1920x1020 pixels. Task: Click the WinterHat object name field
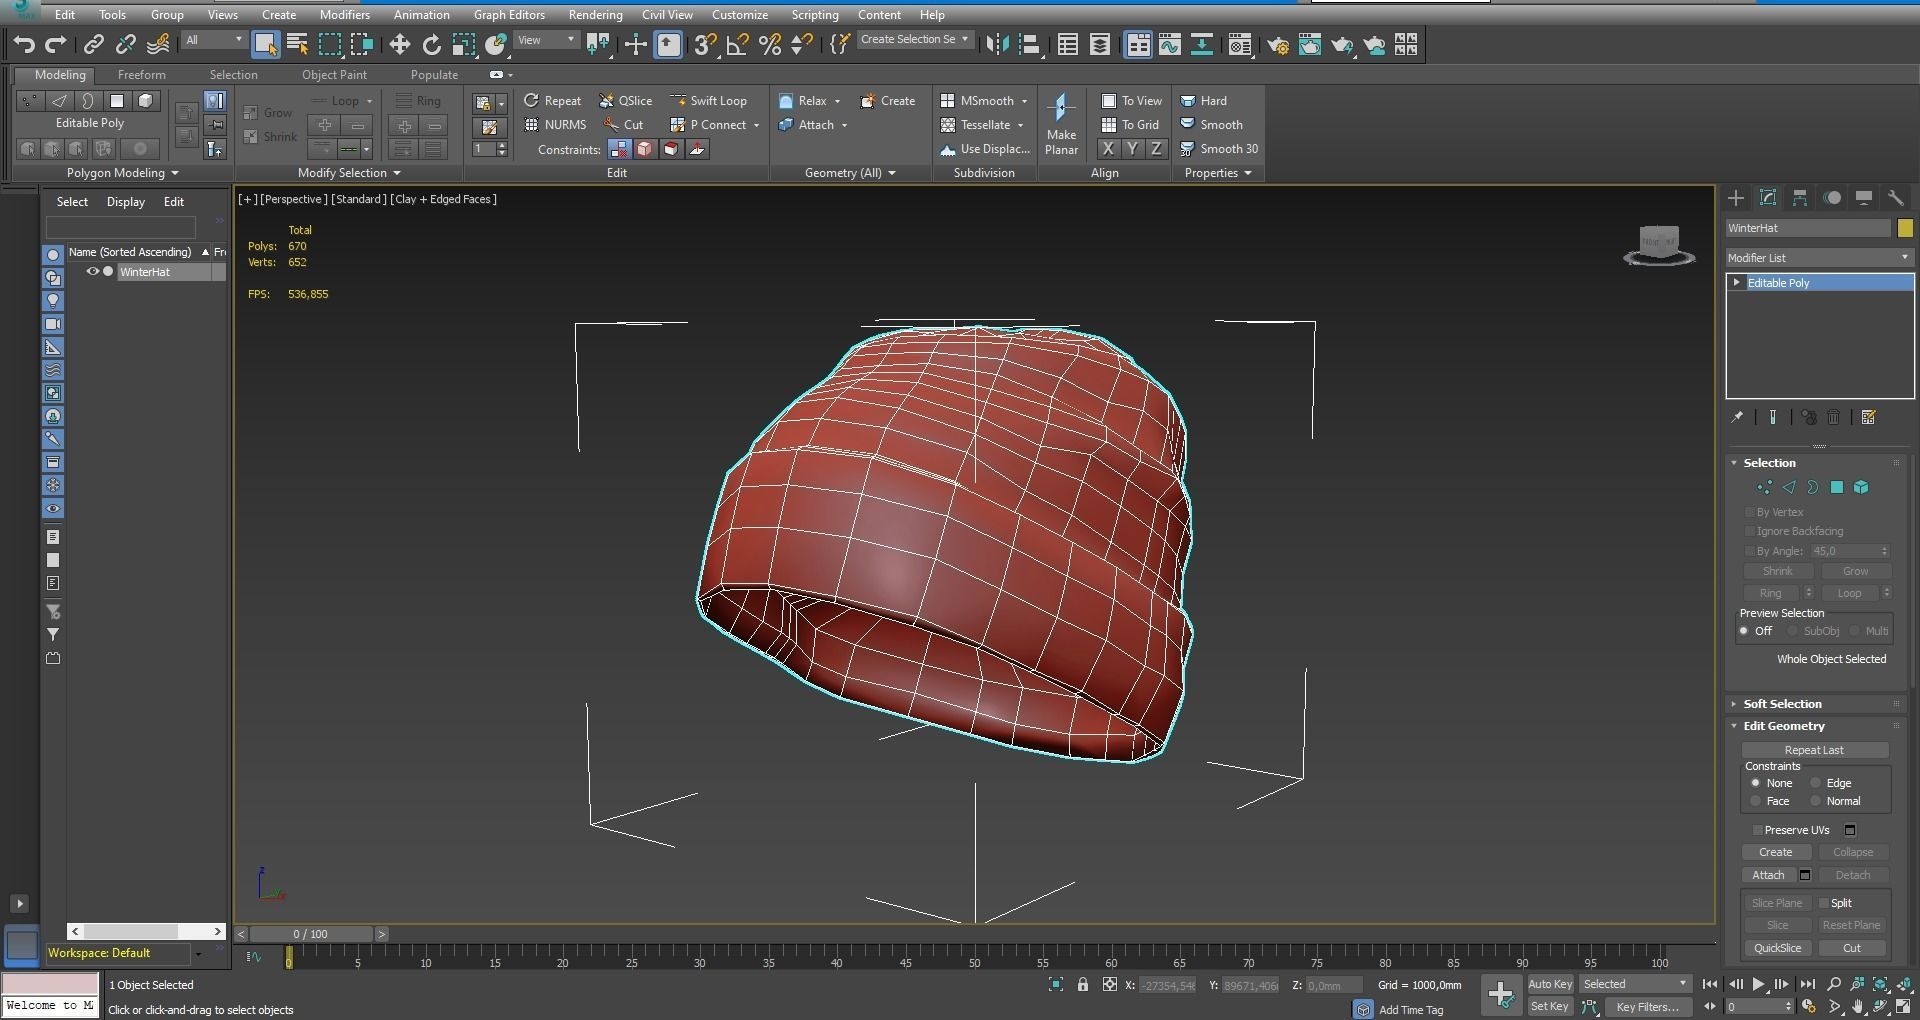1808,228
